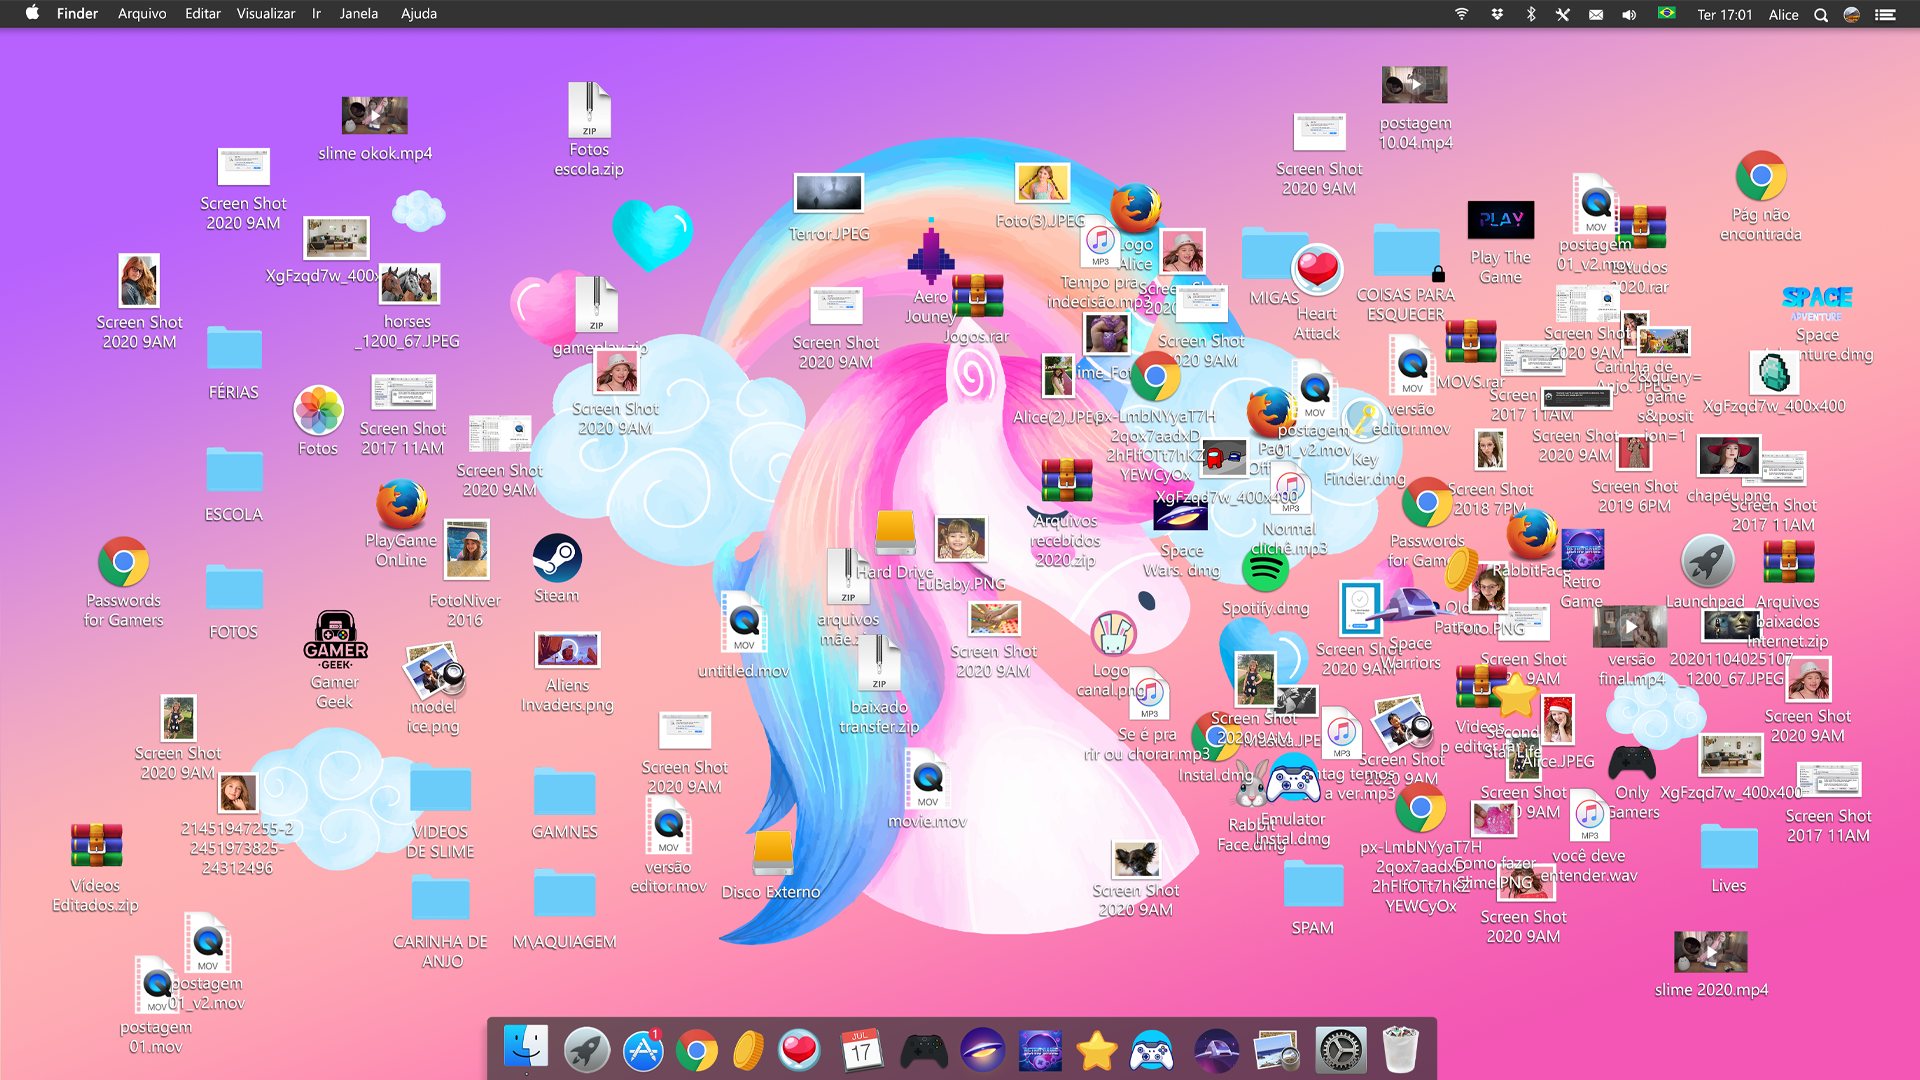1920x1080 pixels.
Task: Open the volume control in menu bar
Action: [x=1629, y=14]
